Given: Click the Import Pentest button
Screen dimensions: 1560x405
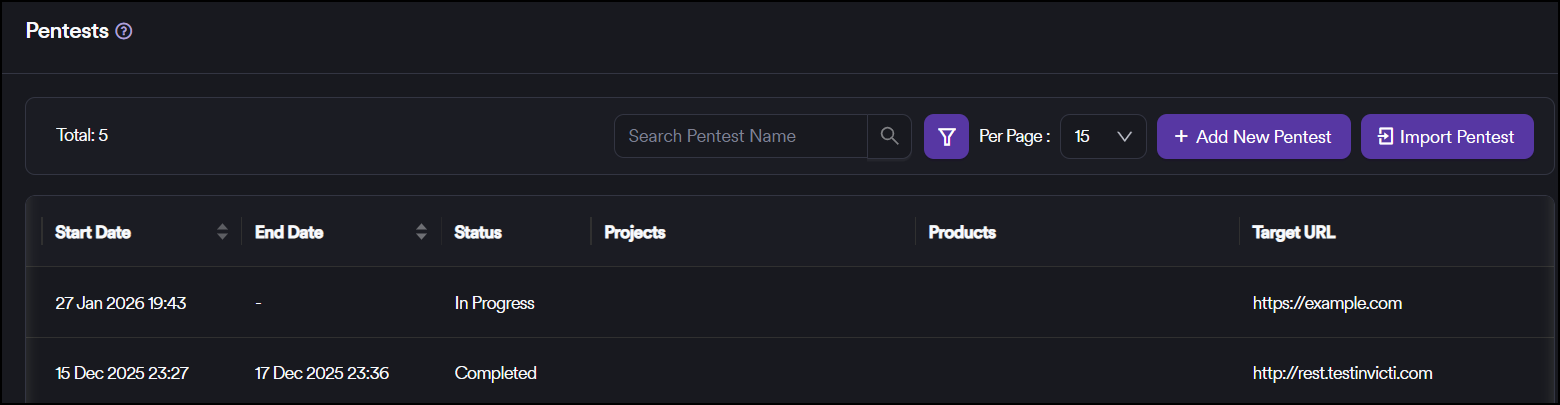Looking at the screenshot, I should (x=1446, y=136).
